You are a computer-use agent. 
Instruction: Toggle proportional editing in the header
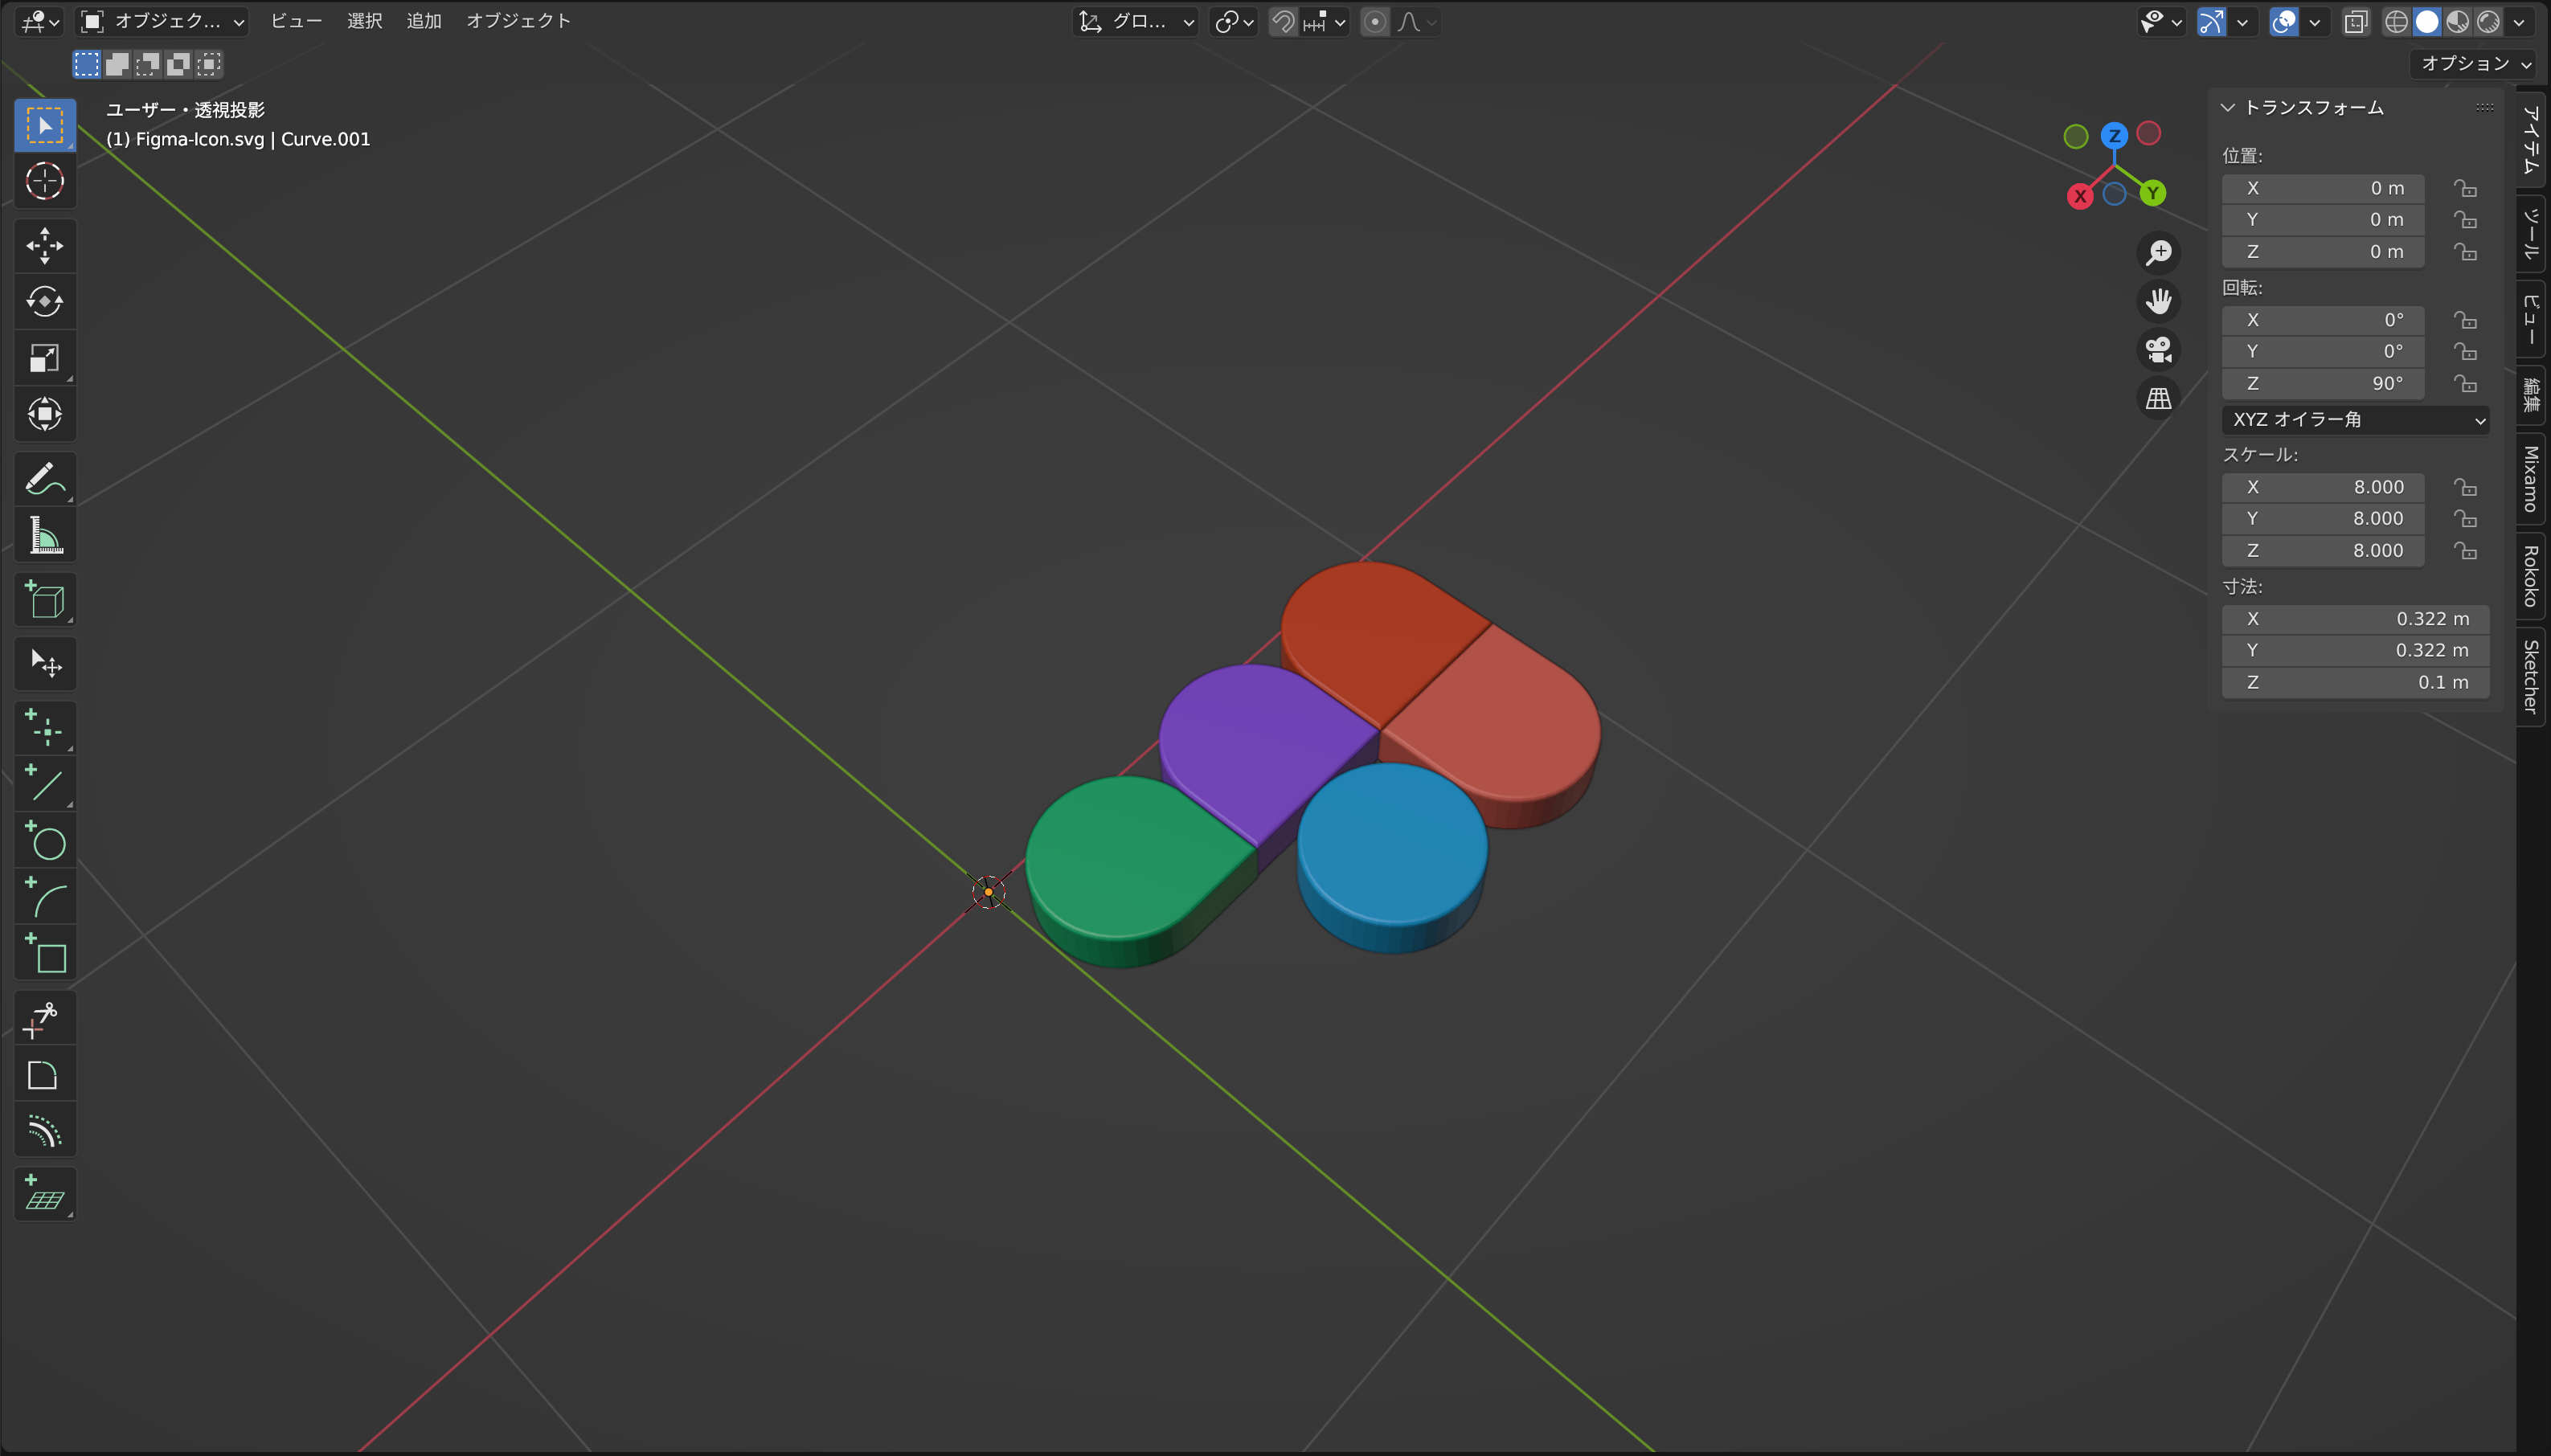coord(1375,21)
